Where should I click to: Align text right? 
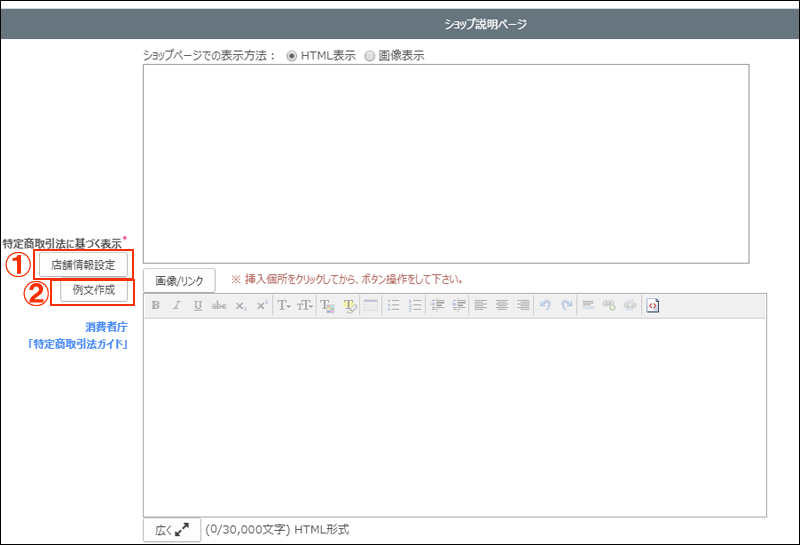point(523,305)
